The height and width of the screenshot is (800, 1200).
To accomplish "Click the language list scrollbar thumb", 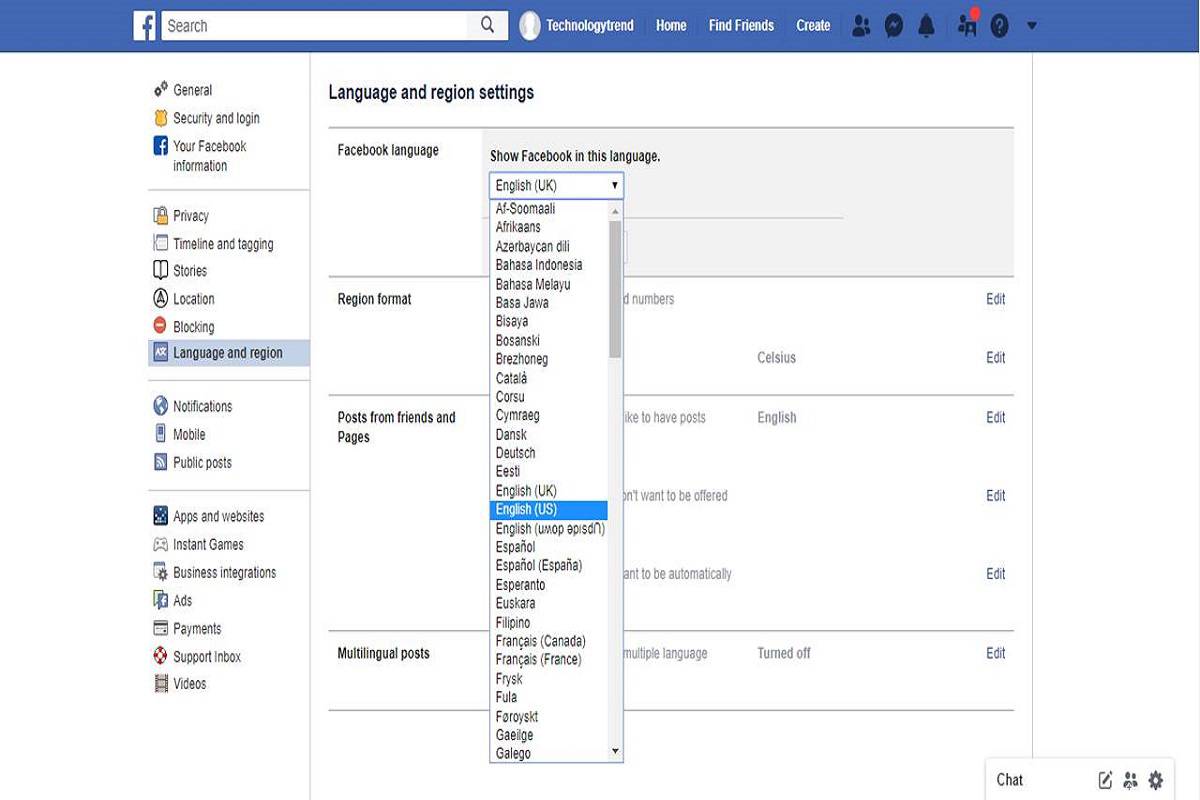I will 615,289.
